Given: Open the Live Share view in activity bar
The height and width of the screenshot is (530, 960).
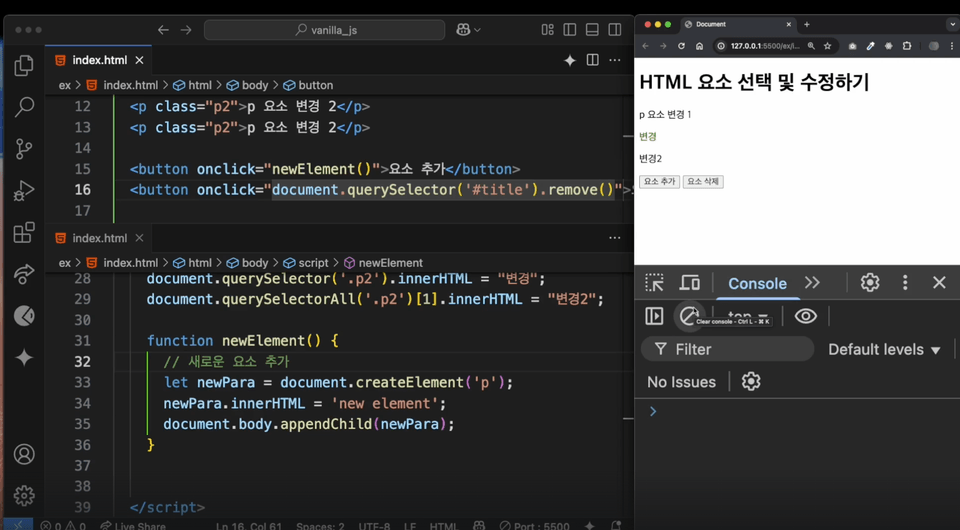Looking at the screenshot, I should point(24,274).
